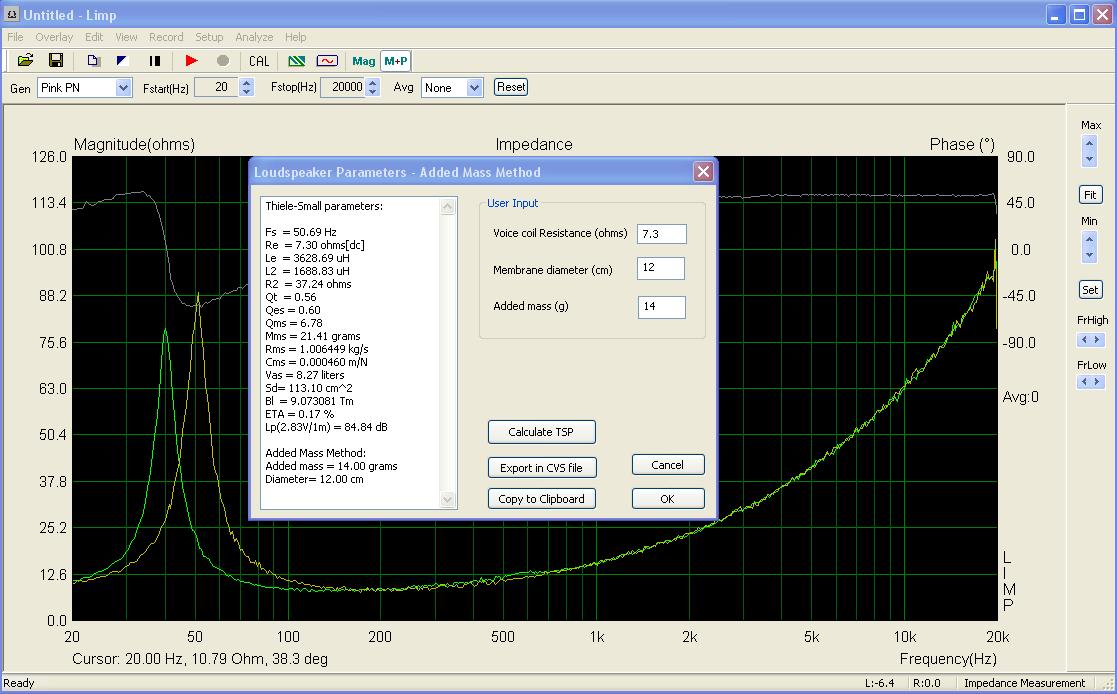The height and width of the screenshot is (694, 1117).
Task: Click the parameters list scrollbar down arrow
Action: [447, 499]
